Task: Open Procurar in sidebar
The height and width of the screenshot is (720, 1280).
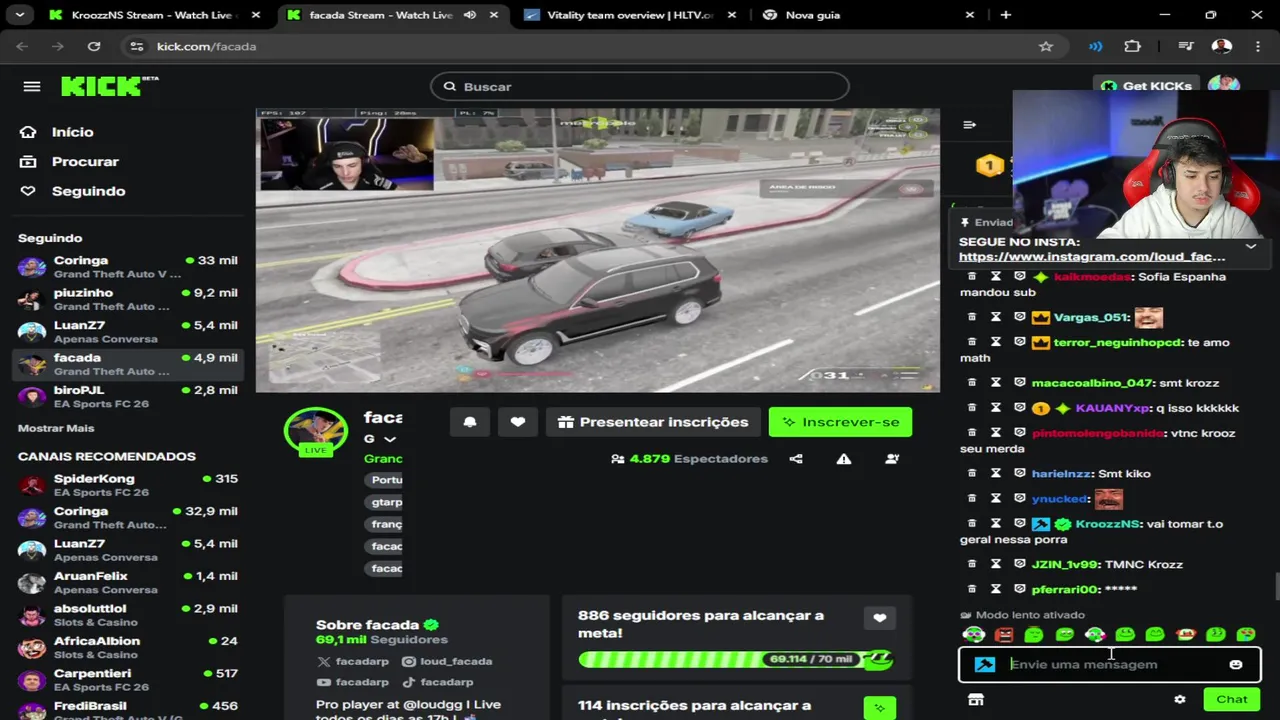Action: 70,161
